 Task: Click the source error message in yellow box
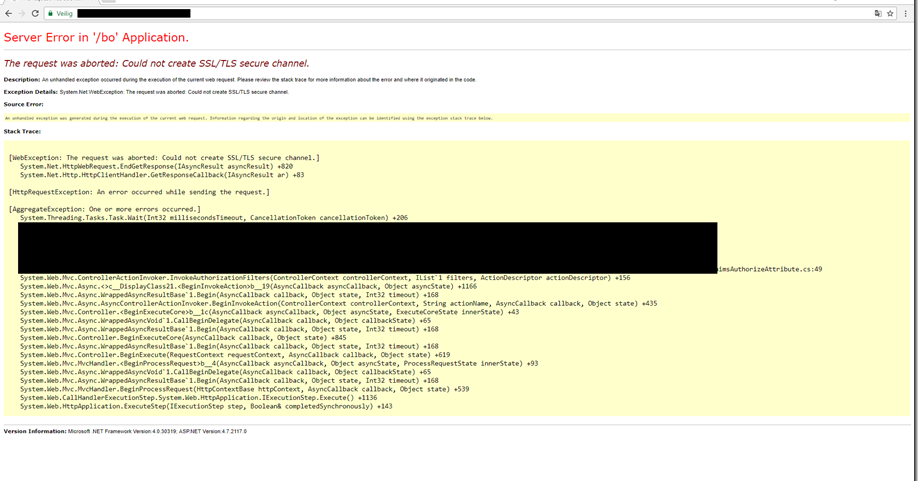click(249, 118)
